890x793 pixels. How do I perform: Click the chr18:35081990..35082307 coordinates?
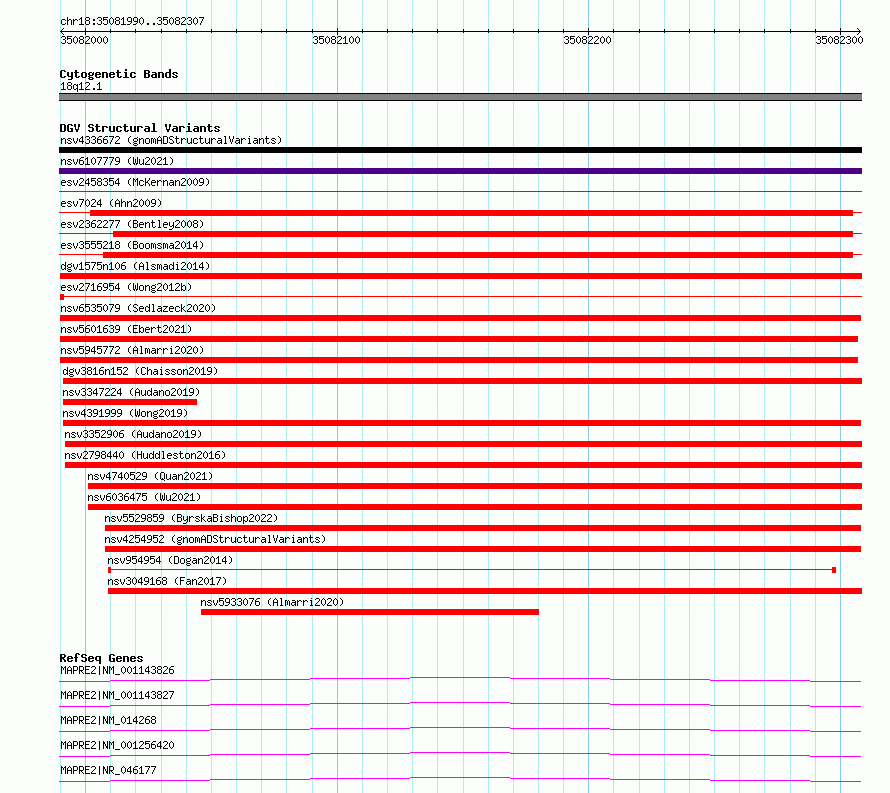point(132,21)
